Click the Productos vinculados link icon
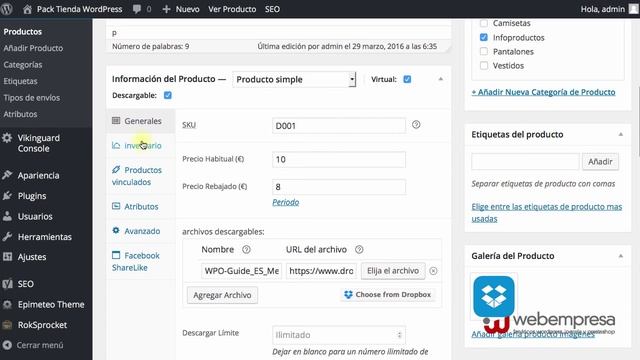Viewport: 640px width, 360px height. [x=116, y=169]
